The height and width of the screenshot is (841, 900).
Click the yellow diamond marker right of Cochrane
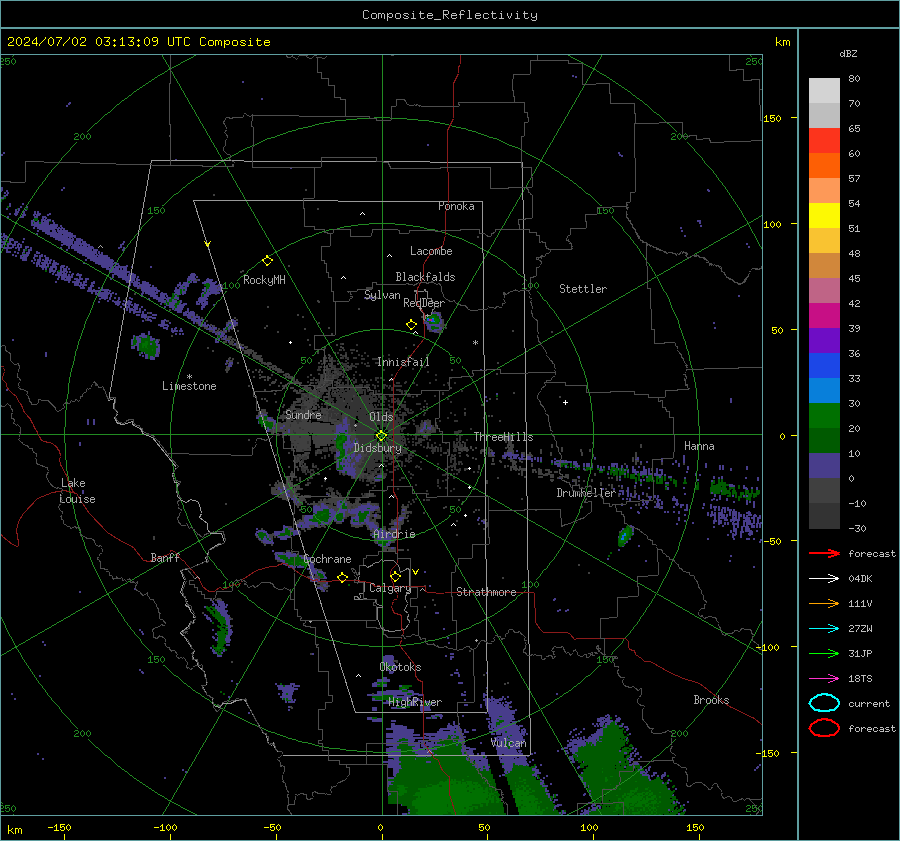point(342,578)
